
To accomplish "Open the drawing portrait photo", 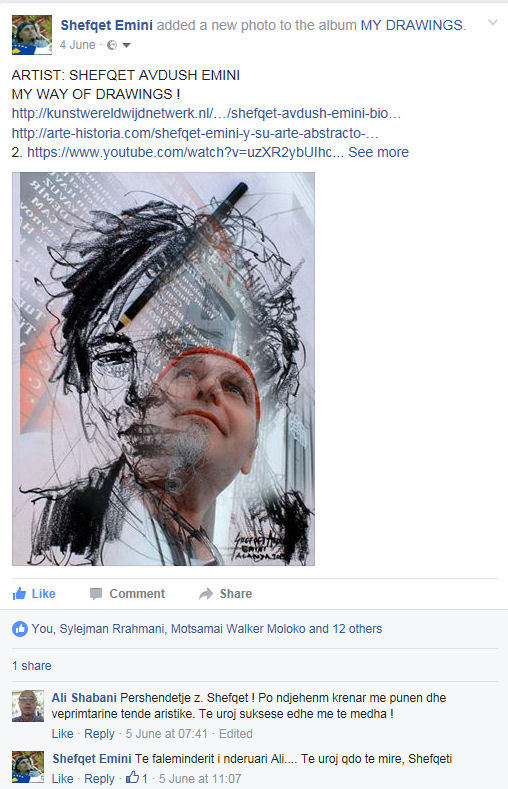I will [163, 369].
